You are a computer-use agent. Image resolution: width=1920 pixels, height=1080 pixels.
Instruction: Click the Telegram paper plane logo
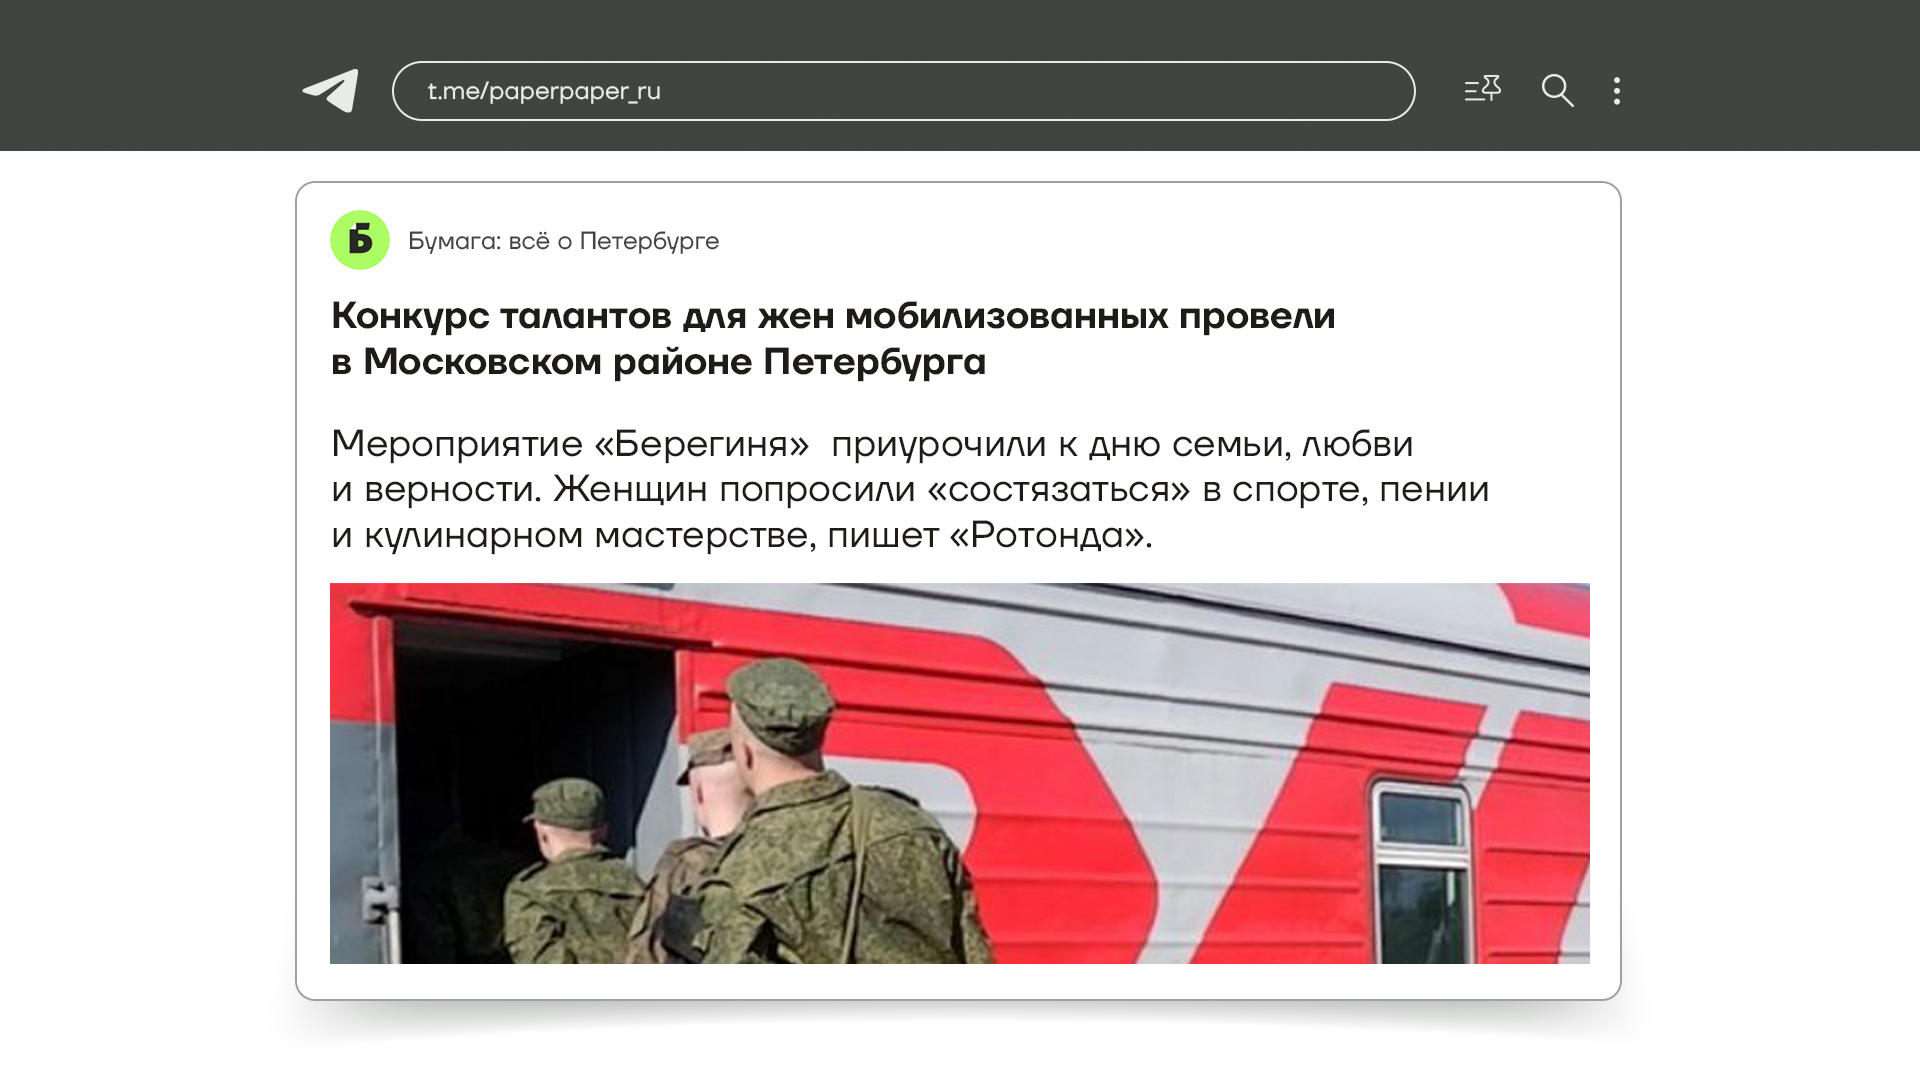point(331,91)
